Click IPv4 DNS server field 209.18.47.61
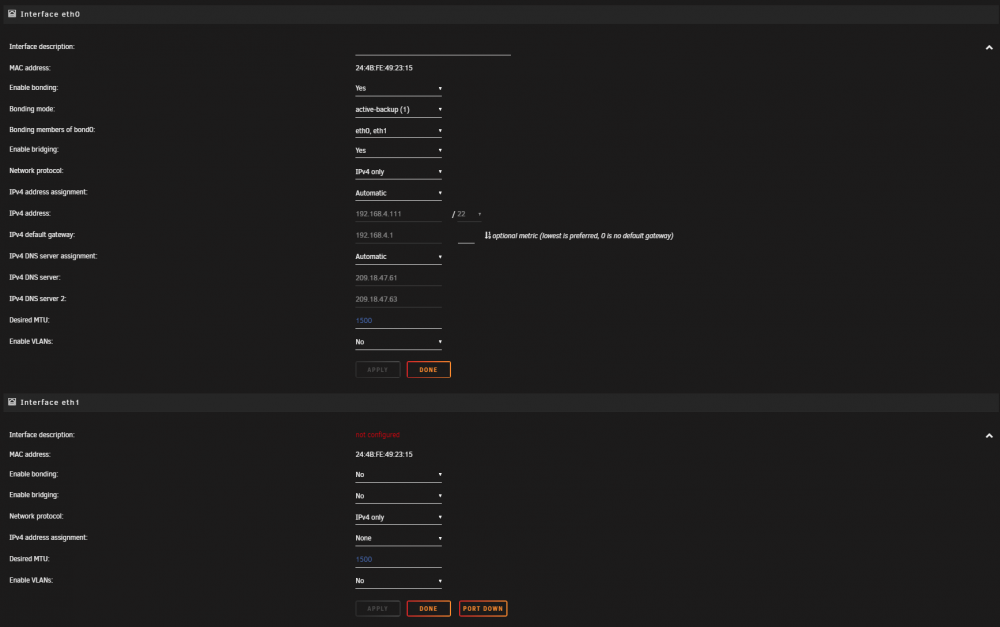Screen dimensions: 1000x627 point(399,278)
